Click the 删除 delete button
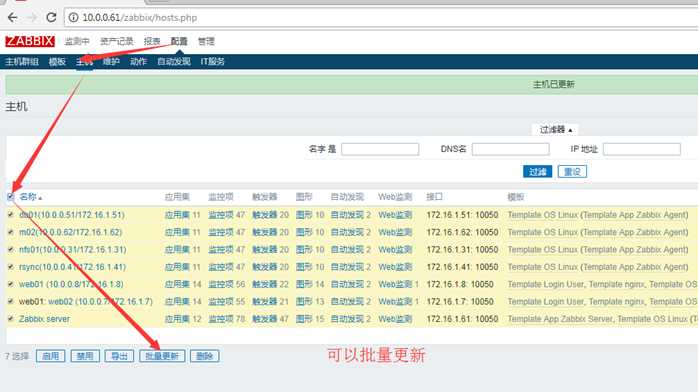The height and width of the screenshot is (392, 698). point(205,356)
